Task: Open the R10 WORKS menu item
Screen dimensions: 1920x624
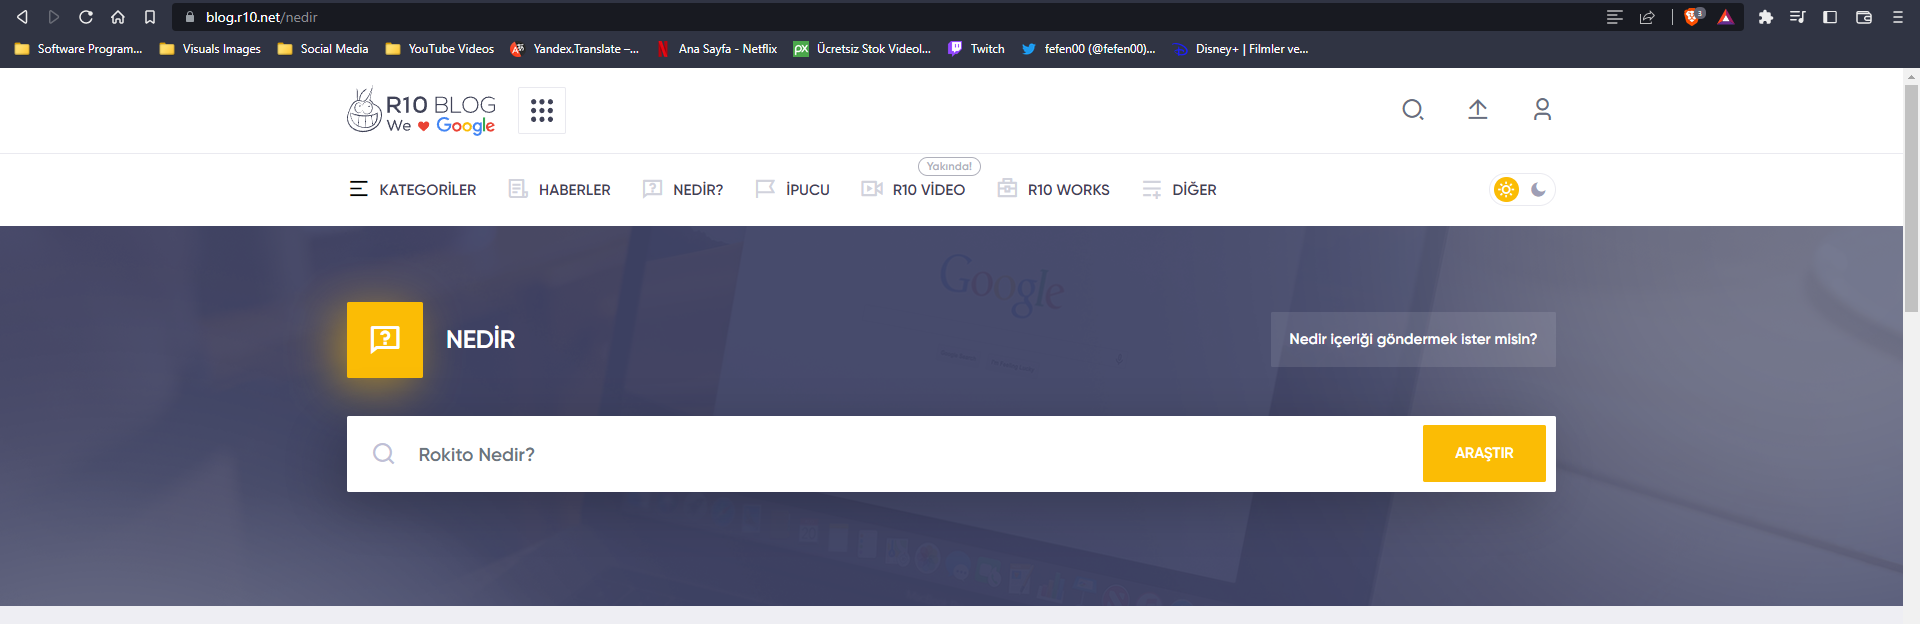Action: [x=1053, y=189]
